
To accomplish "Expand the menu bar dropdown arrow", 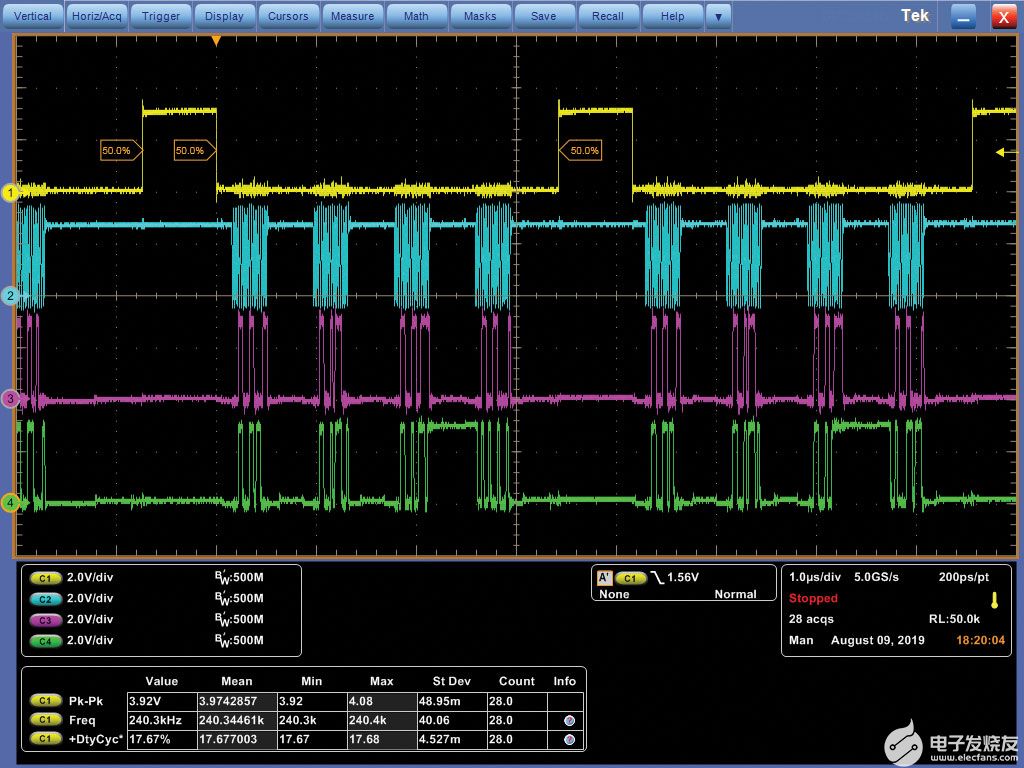I will tap(718, 16).
